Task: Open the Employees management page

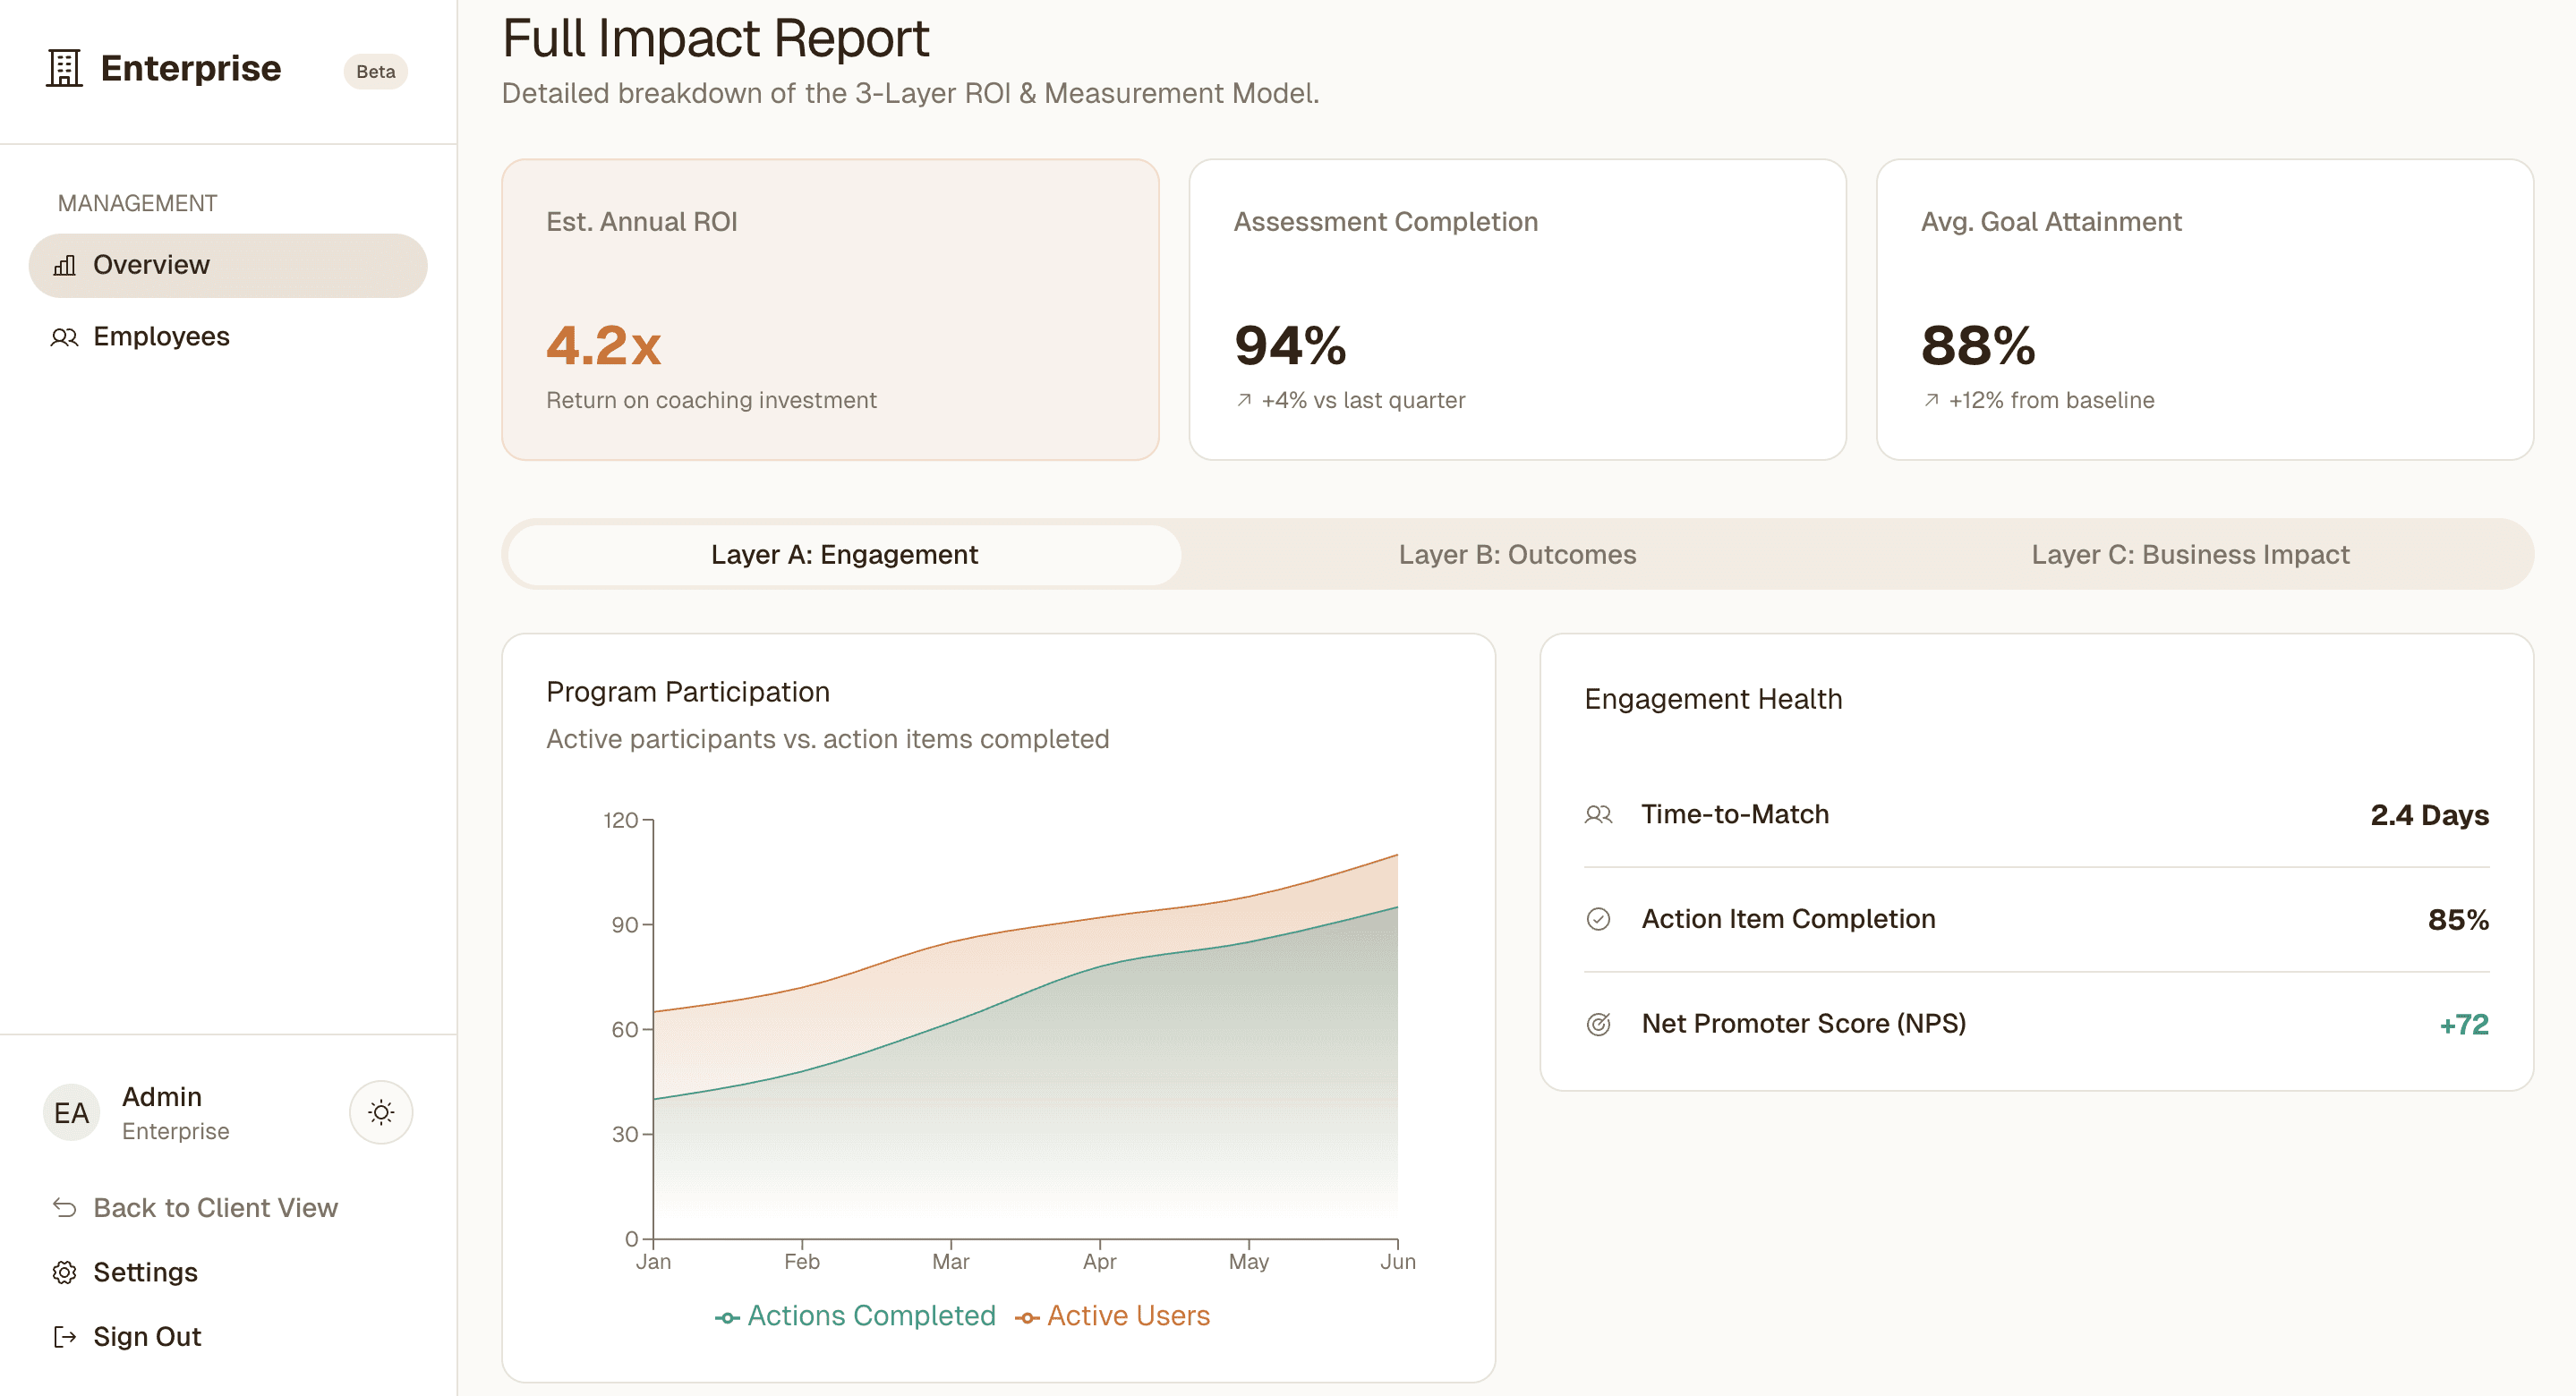Action: pos(161,337)
